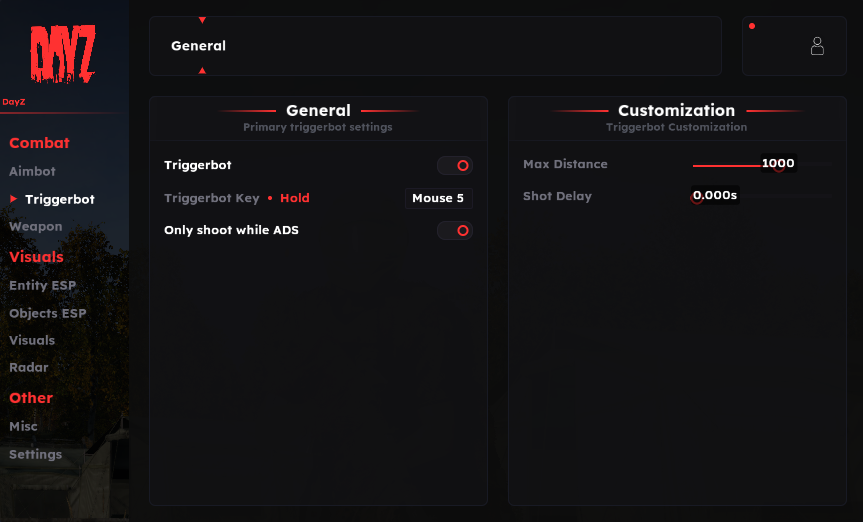This screenshot has width=863, height=522.
Task: Open the Mouse 5 key binding box
Action: tap(439, 198)
